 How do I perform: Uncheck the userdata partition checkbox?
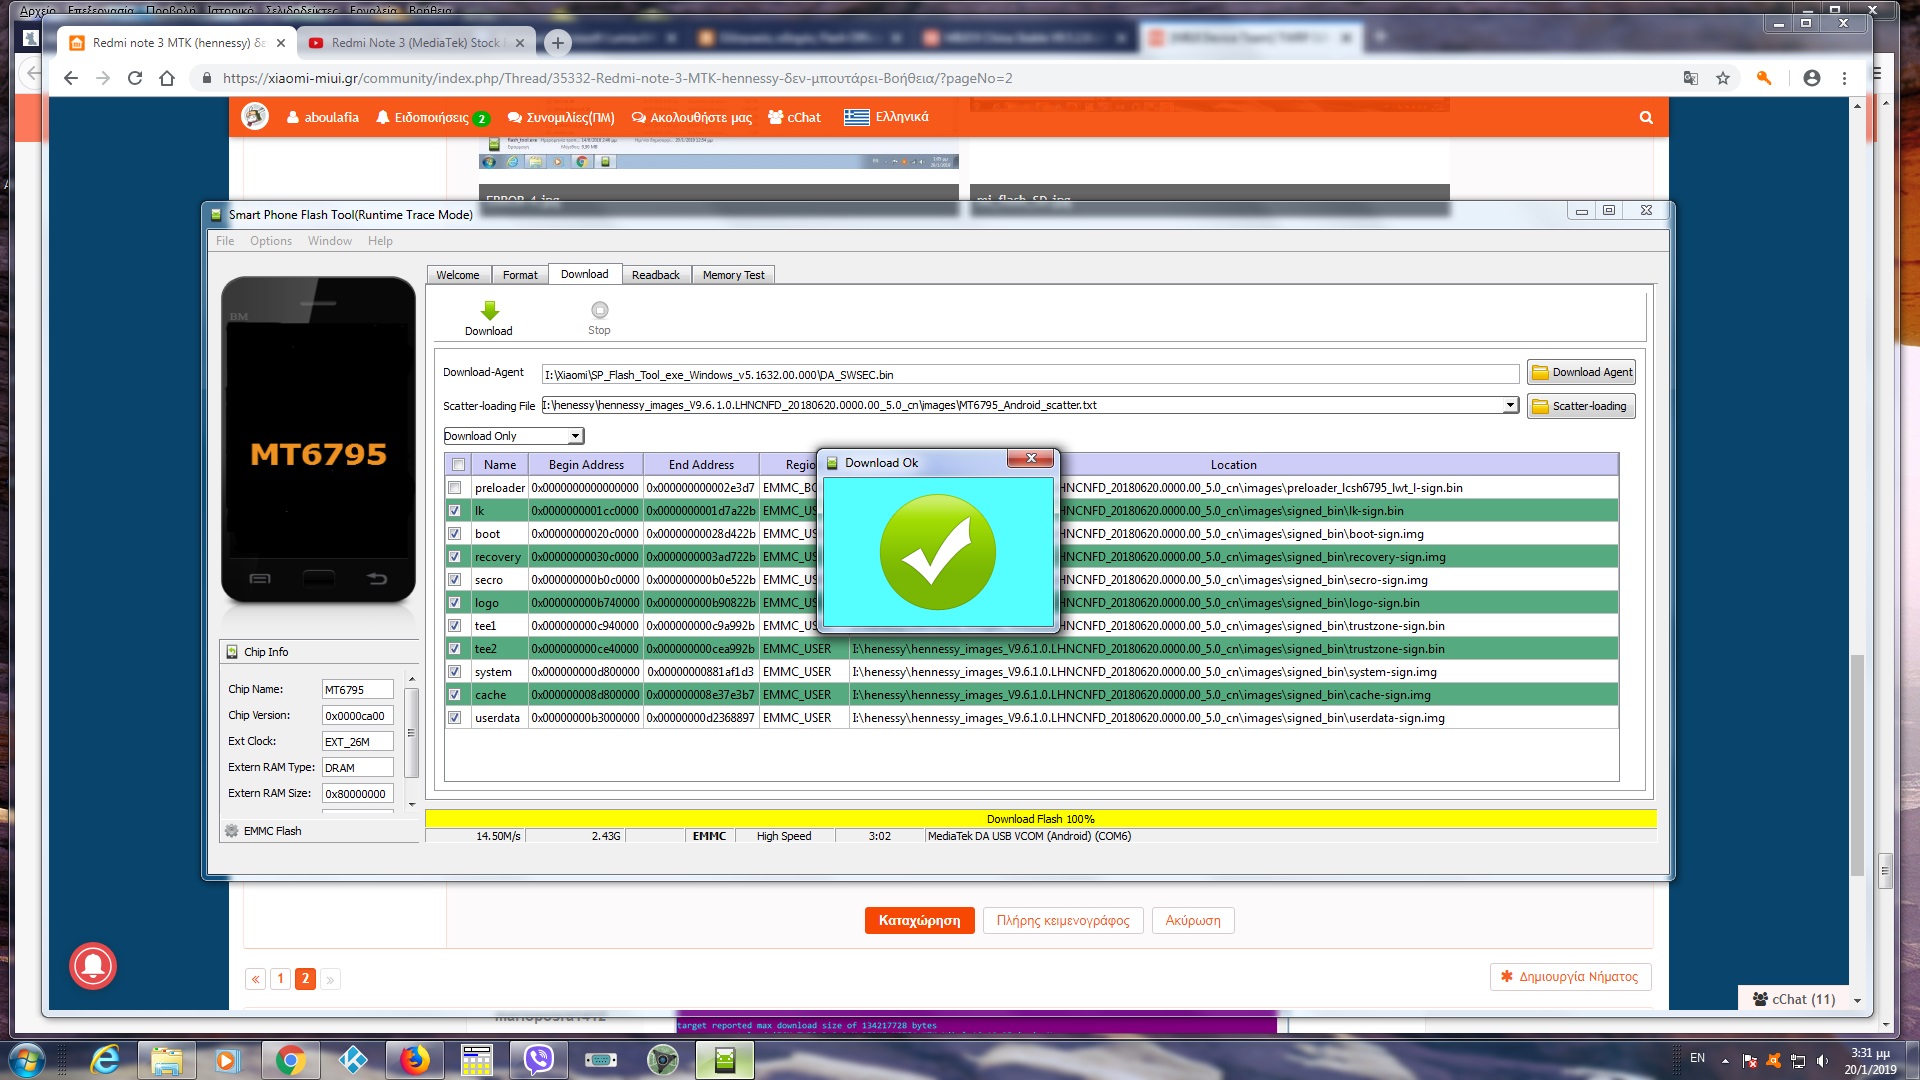pos(455,718)
